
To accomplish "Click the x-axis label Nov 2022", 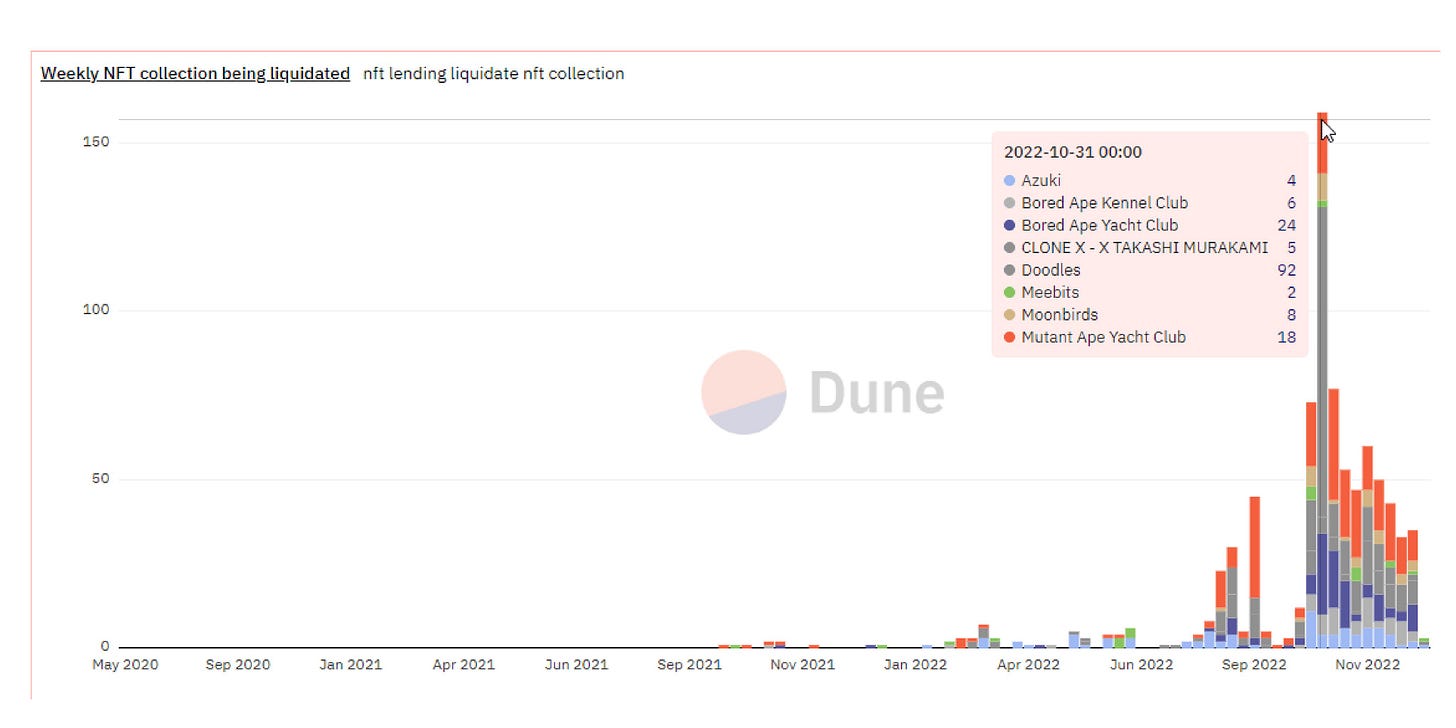I will coord(1368,664).
